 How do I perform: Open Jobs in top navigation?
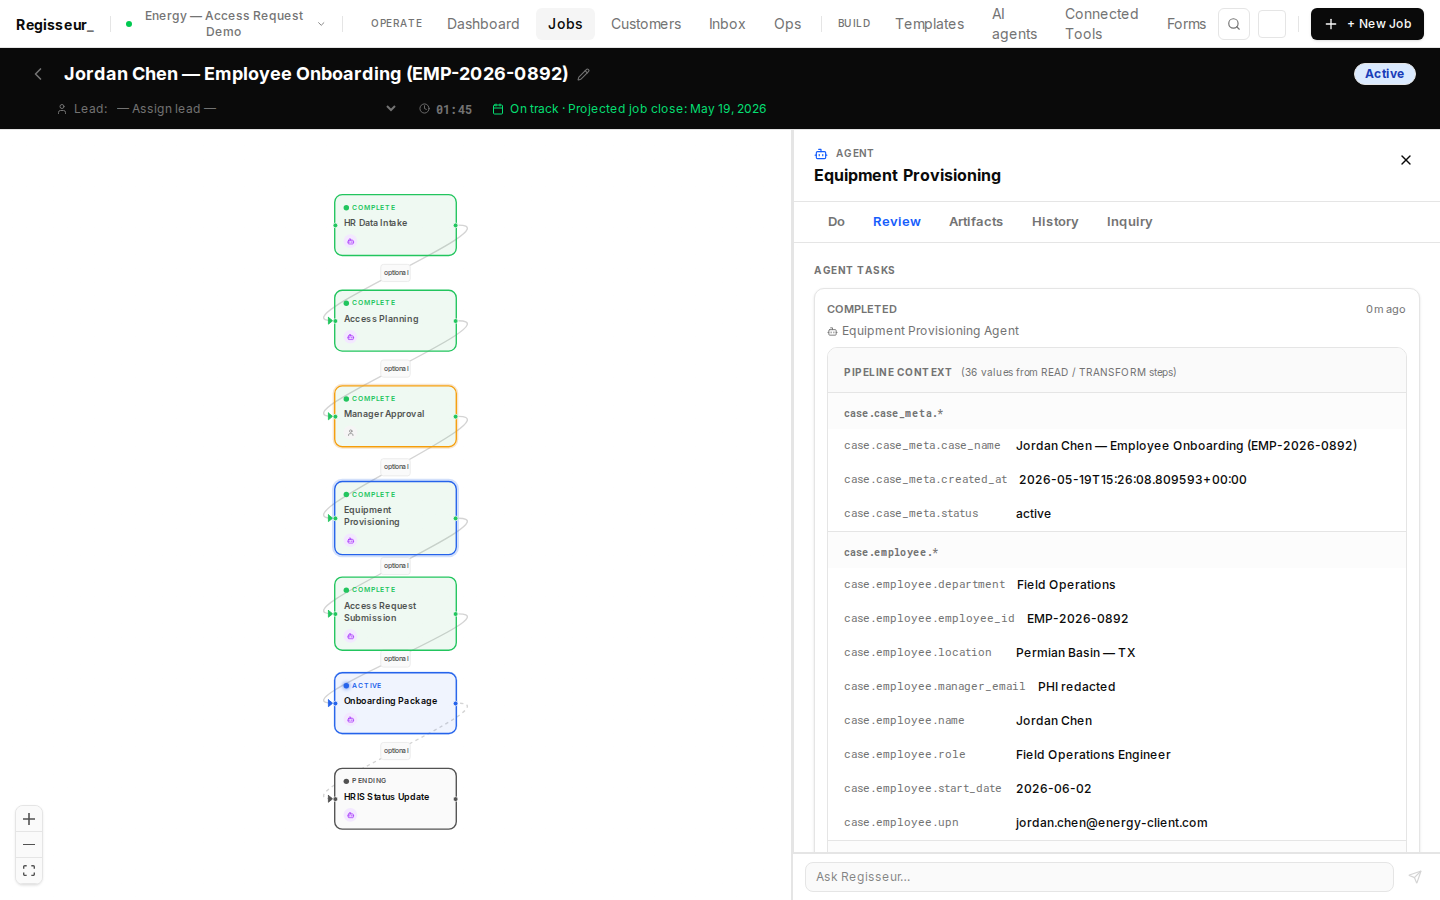click(565, 24)
